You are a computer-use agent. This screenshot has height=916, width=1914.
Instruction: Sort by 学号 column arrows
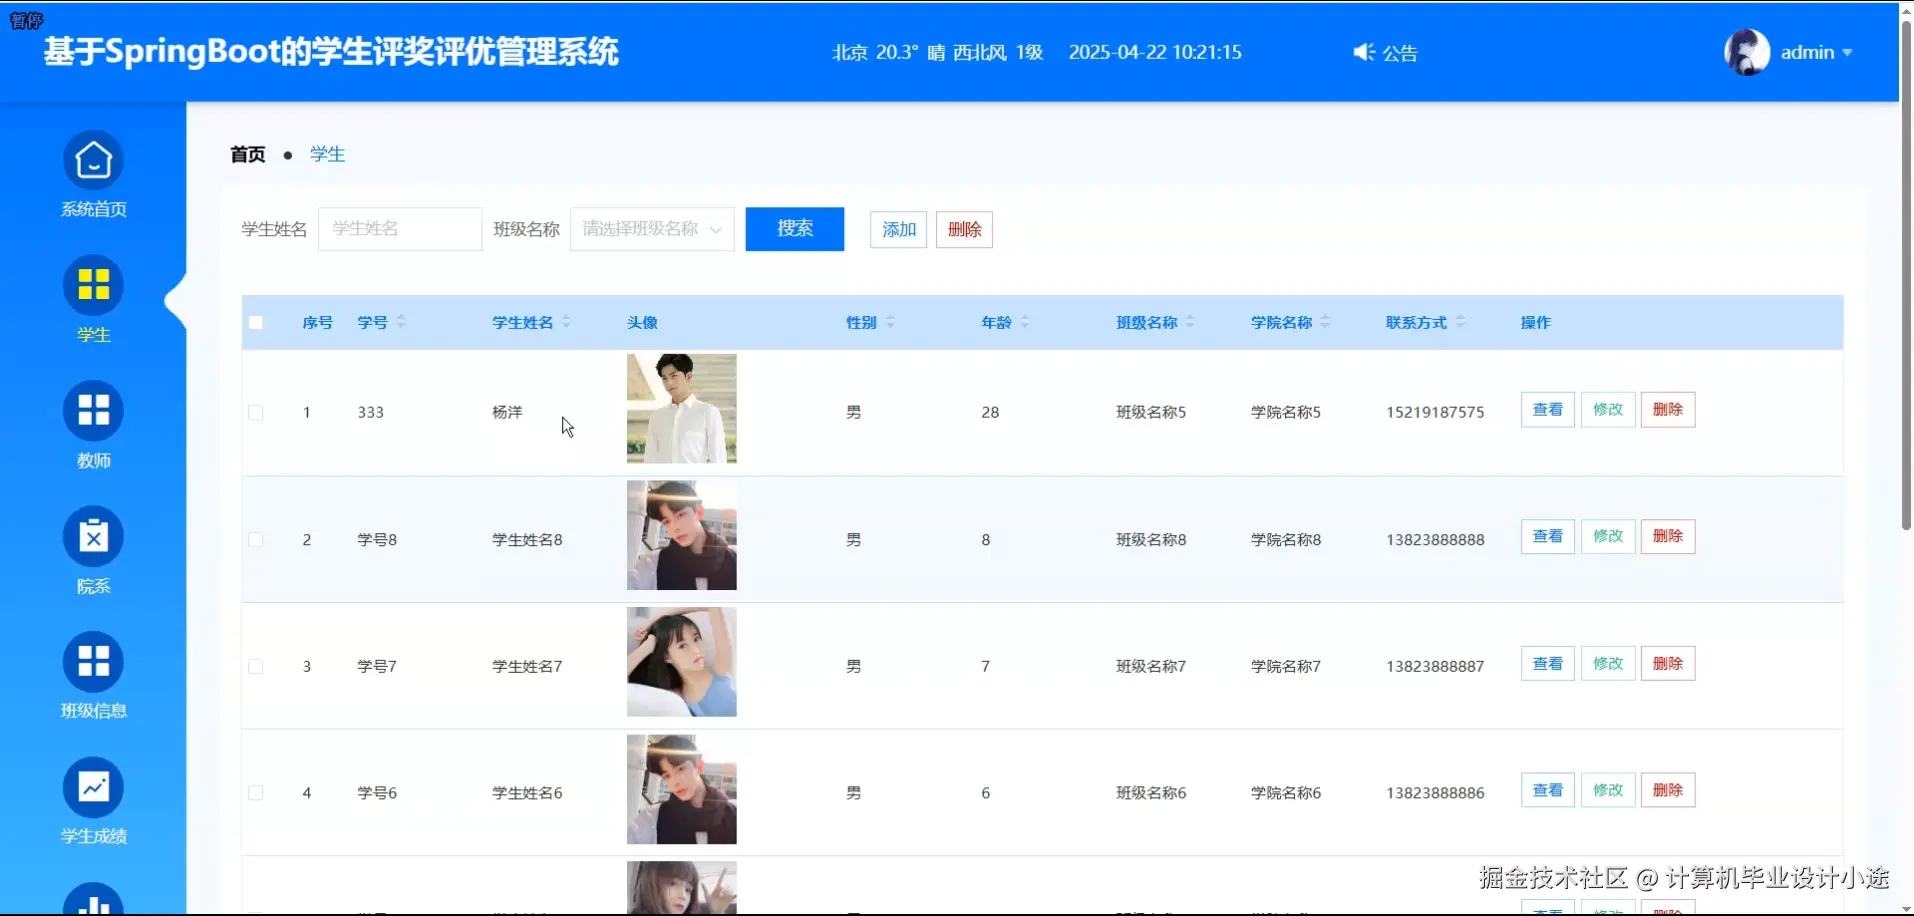[x=401, y=322]
